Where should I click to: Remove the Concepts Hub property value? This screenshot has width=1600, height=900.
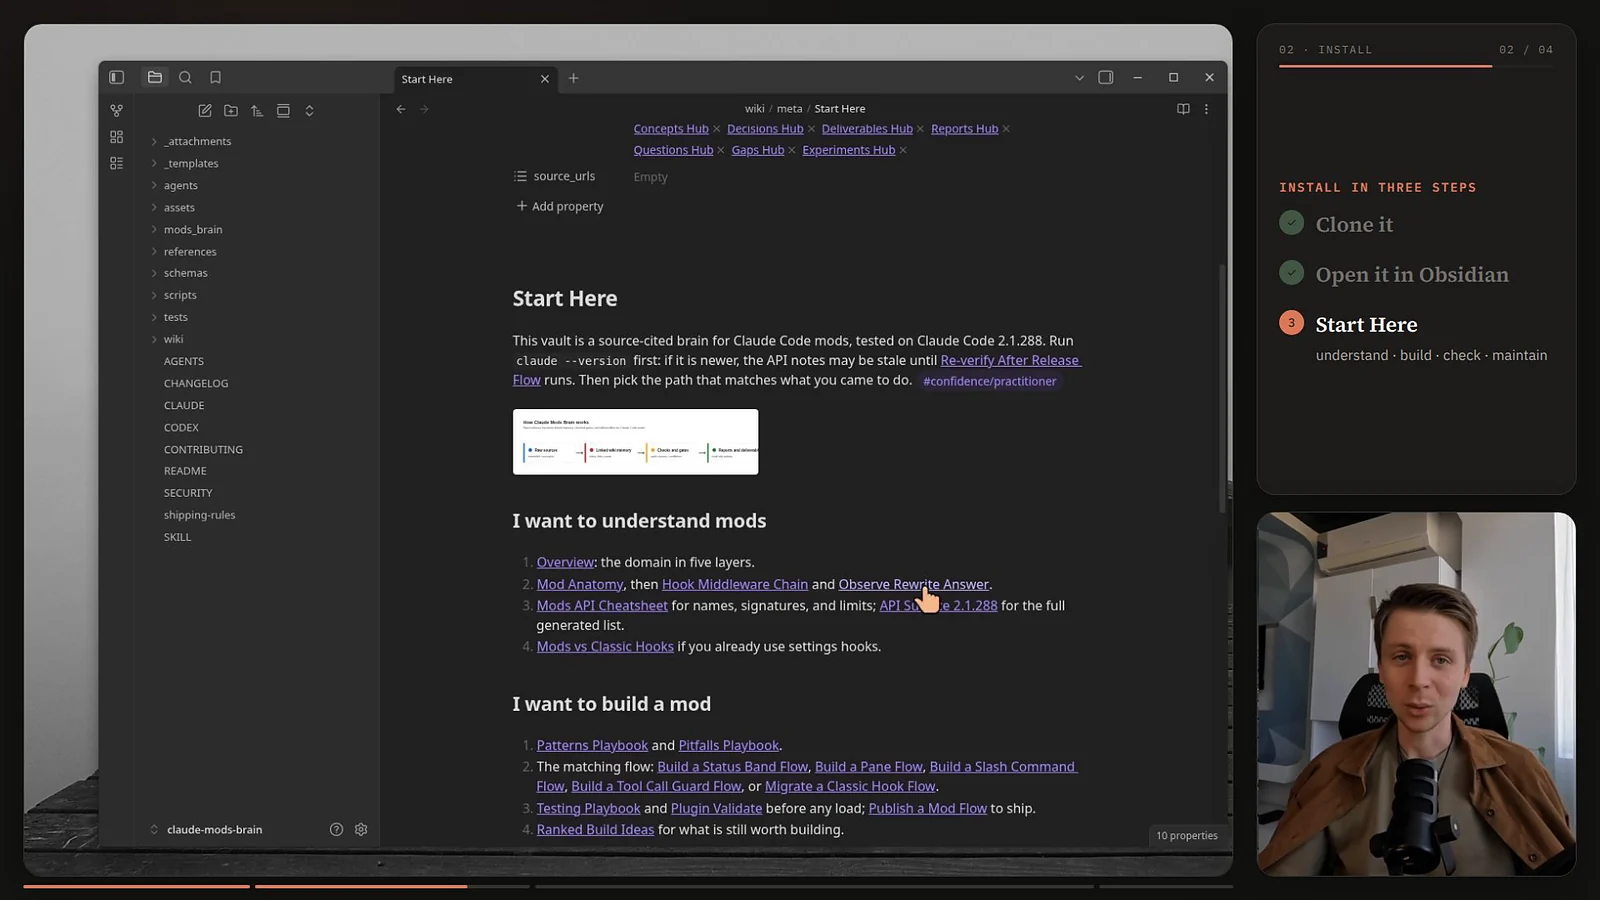[x=716, y=129]
